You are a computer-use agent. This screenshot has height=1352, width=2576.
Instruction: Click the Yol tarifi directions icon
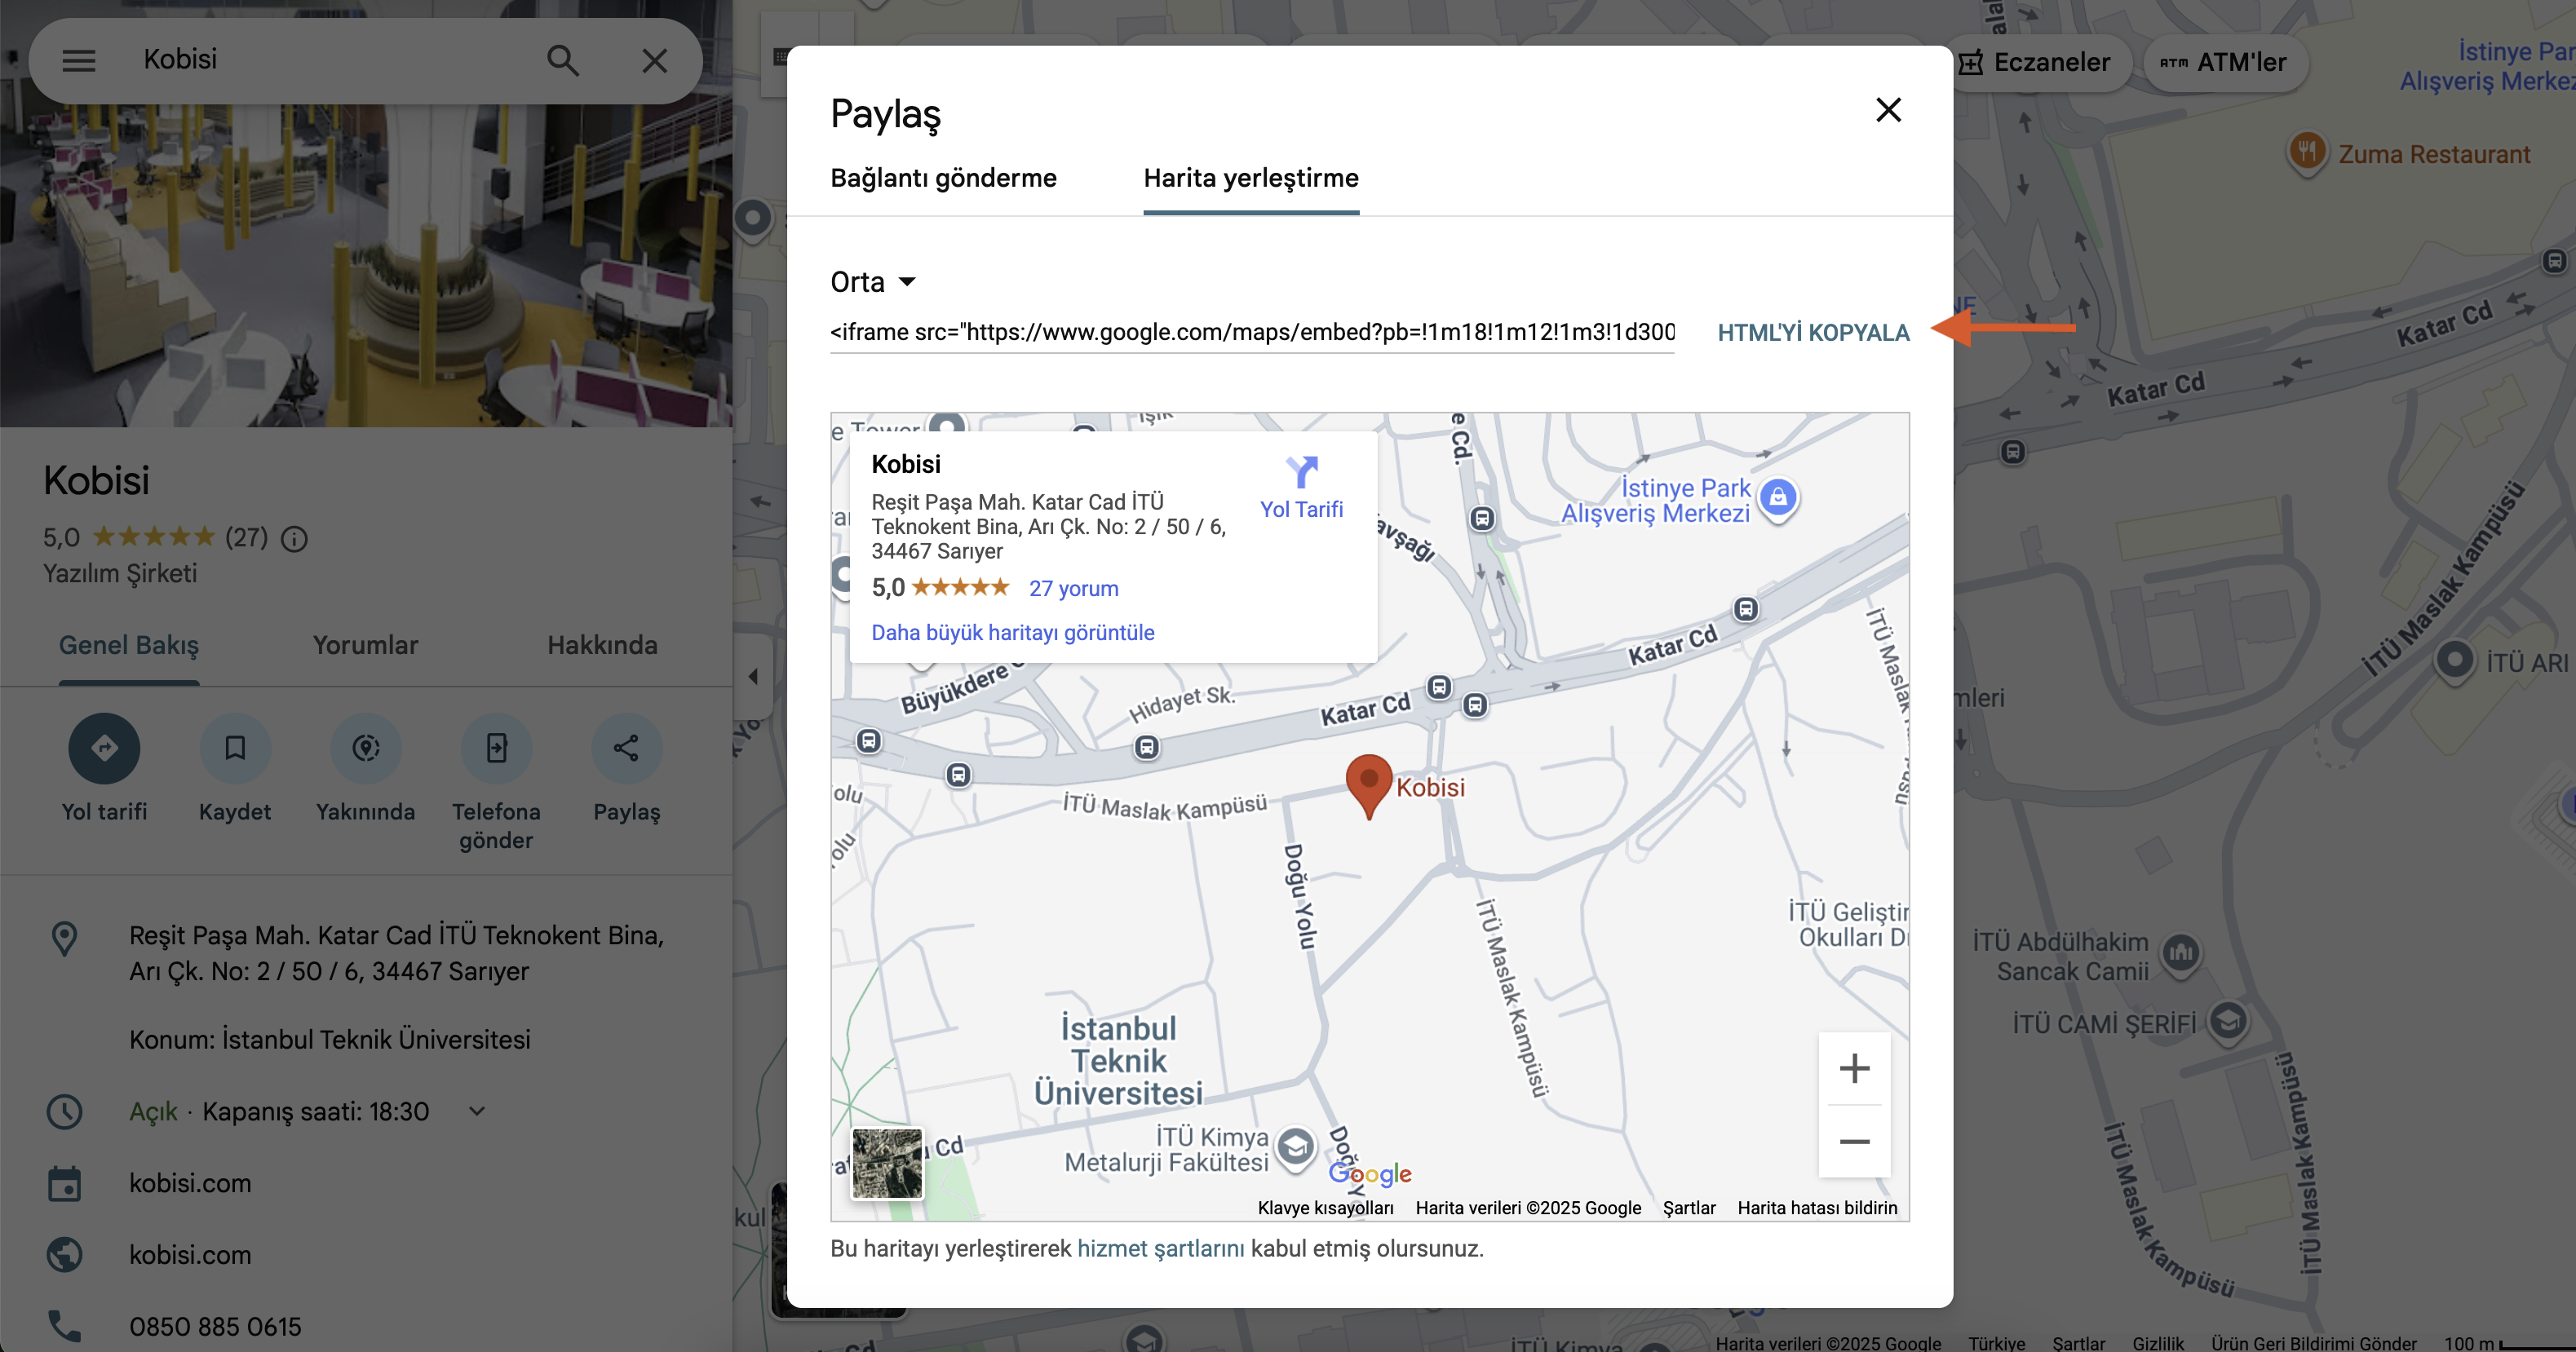(104, 748)
